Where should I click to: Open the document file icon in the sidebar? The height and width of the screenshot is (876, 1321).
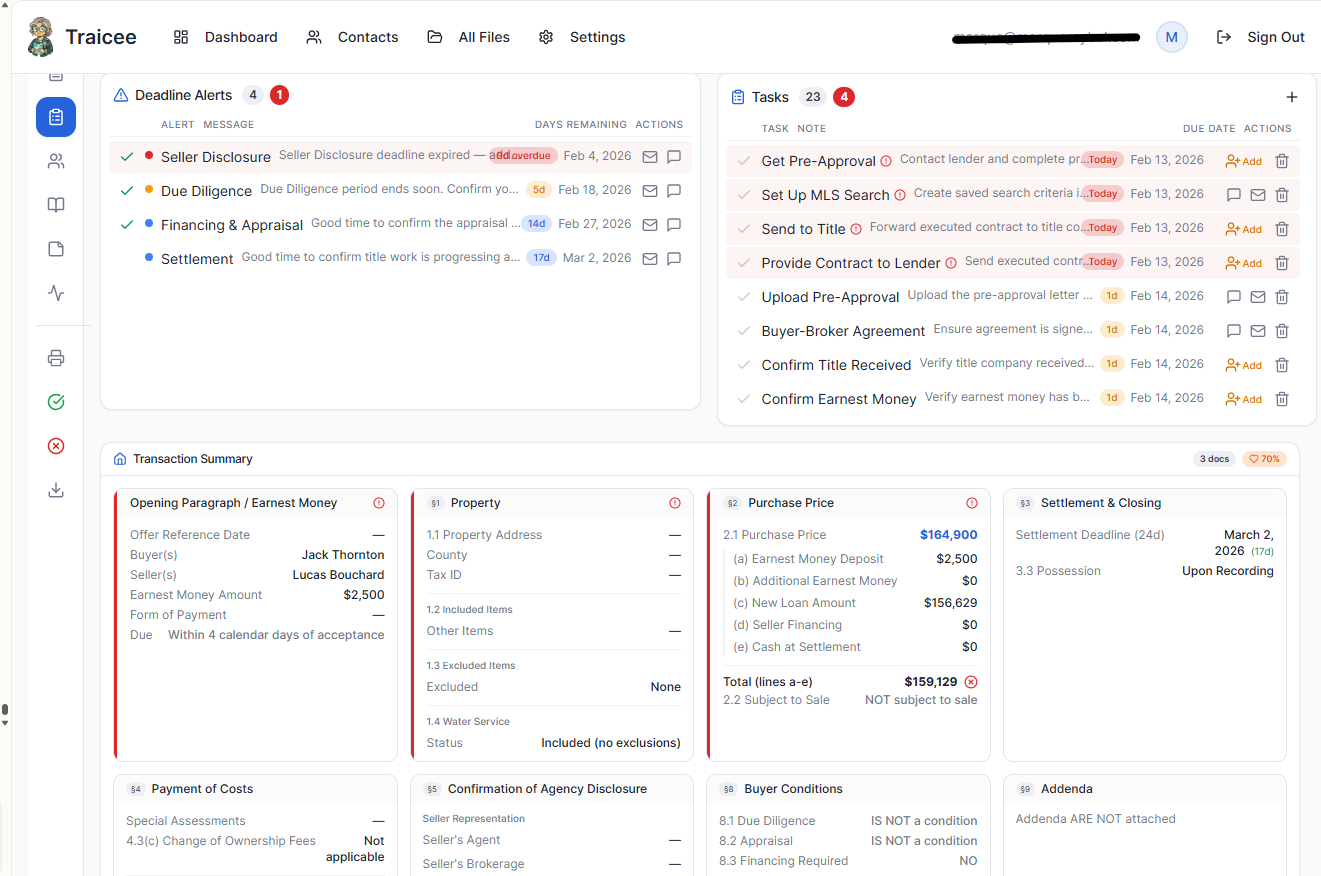click(x=56, y=249)
